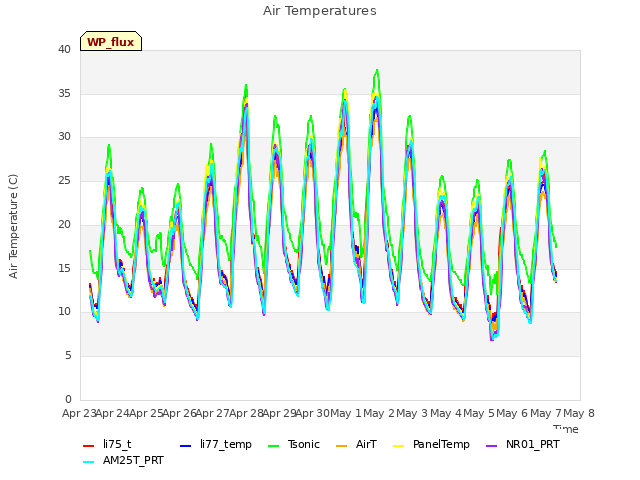Click the May 5 x-axis tick label
The image size is (640, 480).
coord(479,413)
